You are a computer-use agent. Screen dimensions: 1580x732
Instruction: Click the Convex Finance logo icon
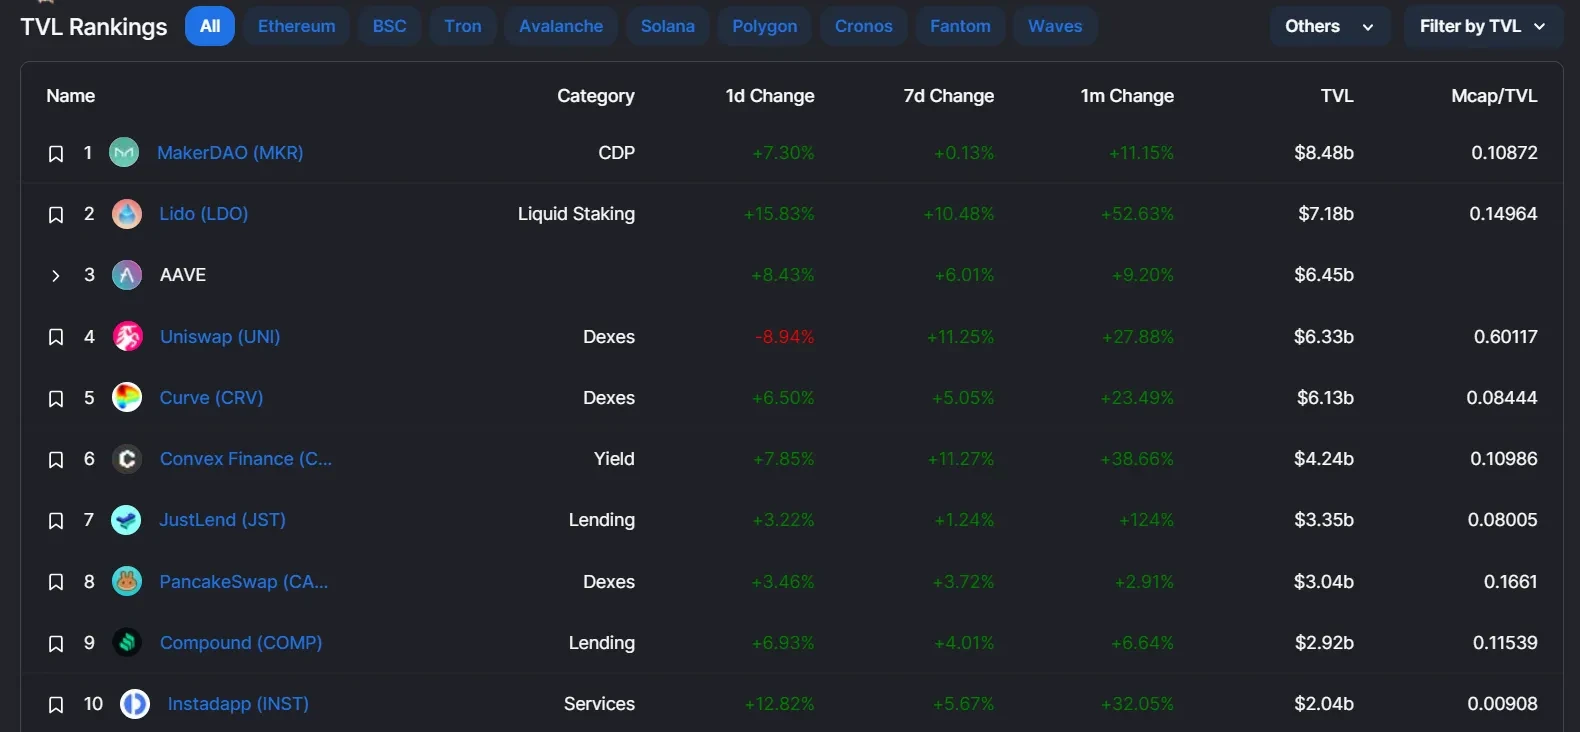(127, 459)
